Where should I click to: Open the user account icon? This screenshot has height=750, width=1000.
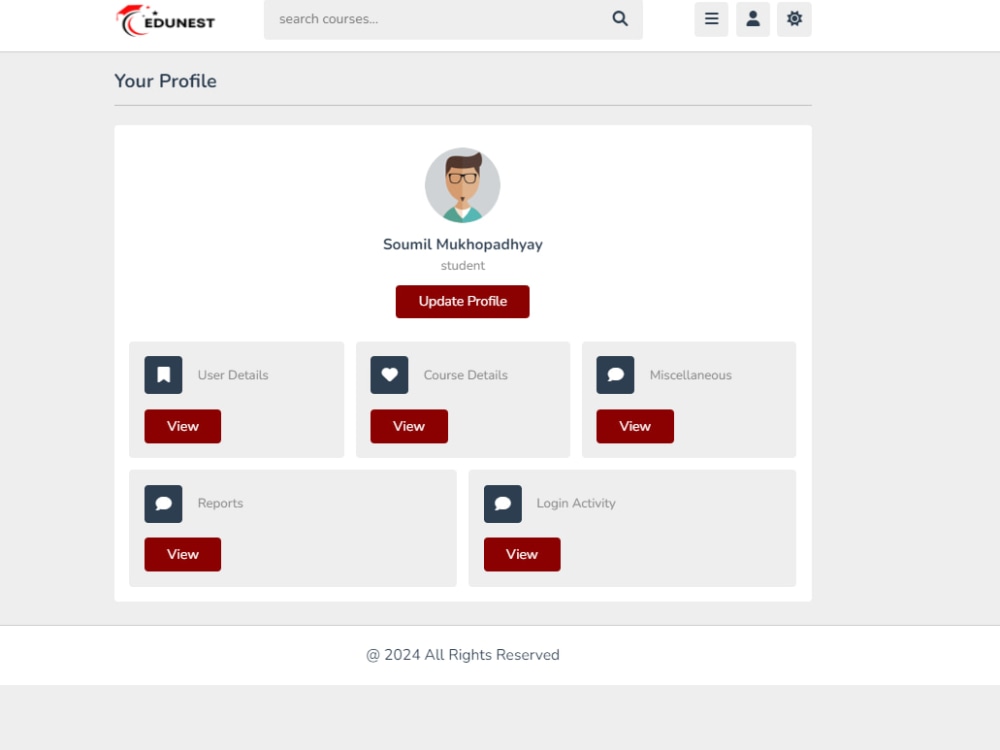[753, 19]
